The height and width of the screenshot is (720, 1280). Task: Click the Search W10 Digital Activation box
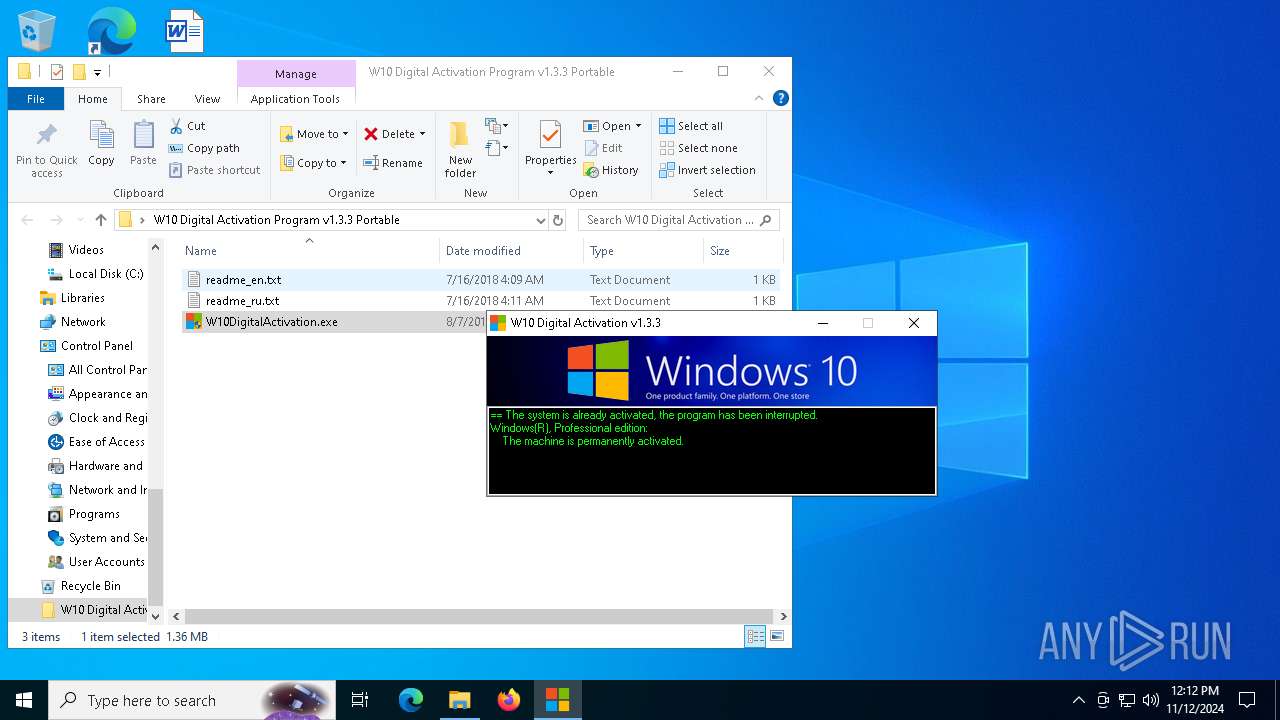click(679, 220)
